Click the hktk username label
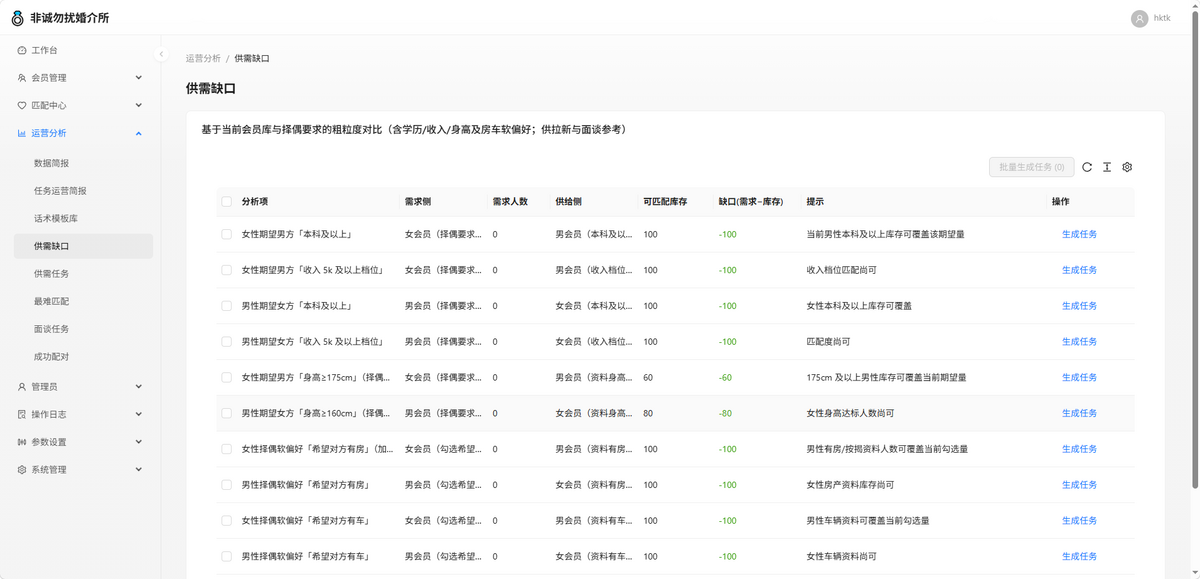This screenshot has height=579, width=1200. [1162, 18]
